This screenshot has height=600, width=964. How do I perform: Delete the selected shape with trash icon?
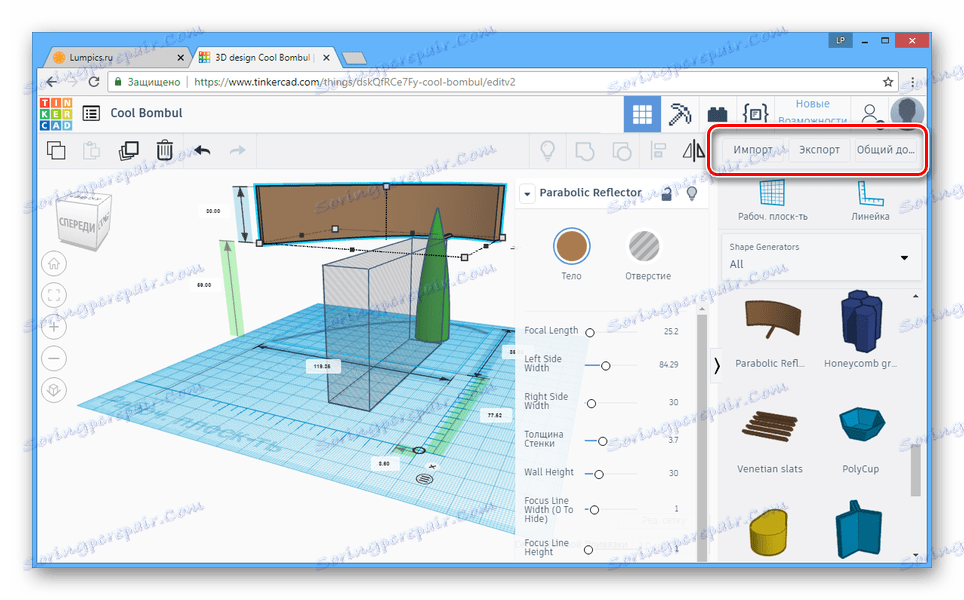(165, 150)
